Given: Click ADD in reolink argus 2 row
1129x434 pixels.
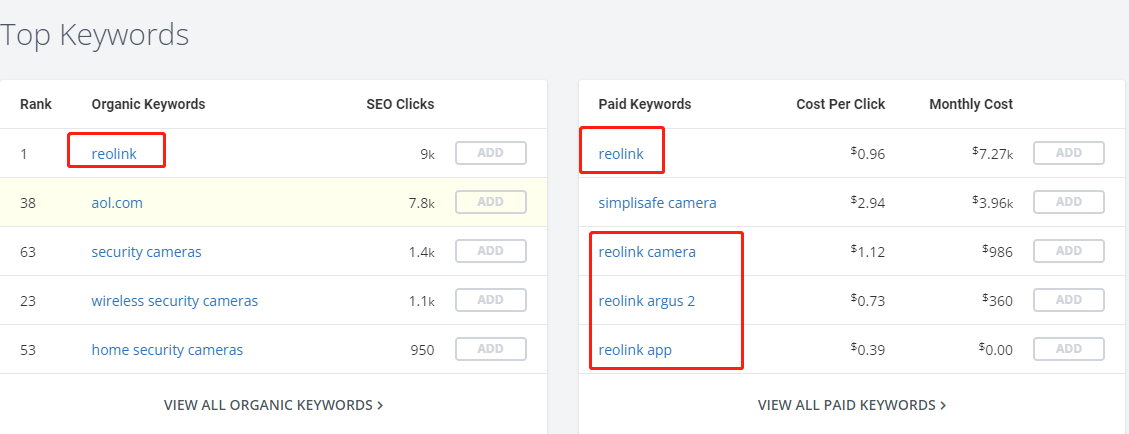Looking at the screenshot, I should tap(1069, 300).
